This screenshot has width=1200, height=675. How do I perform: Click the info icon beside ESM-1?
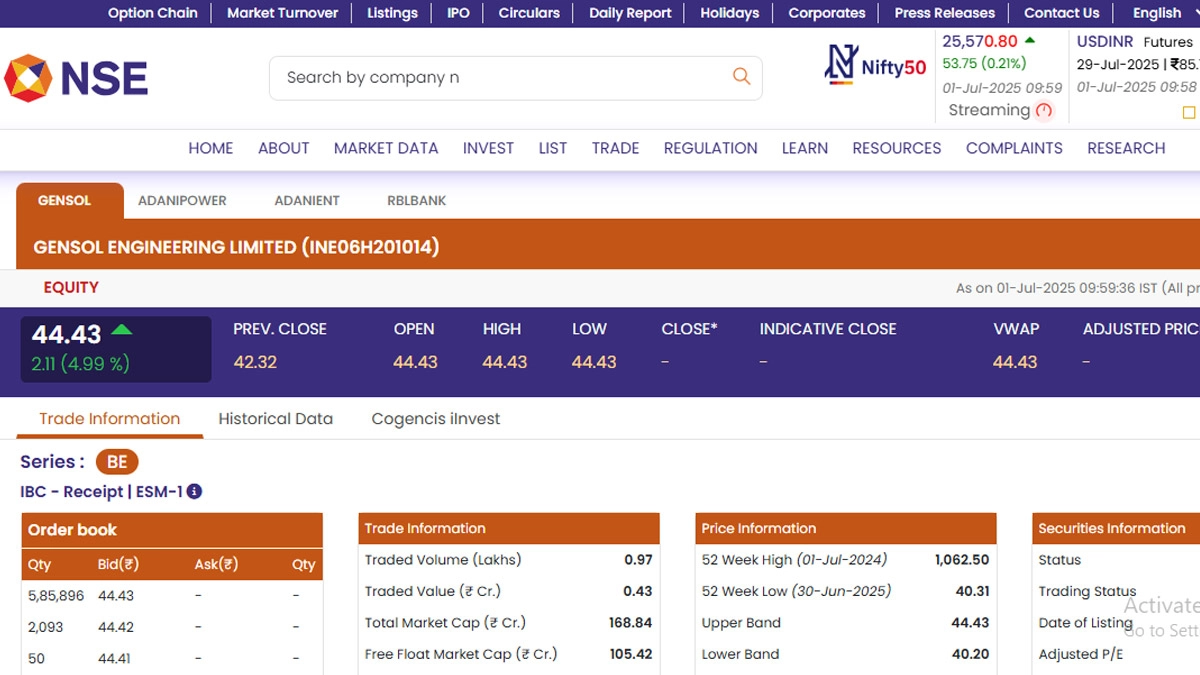pos(194,491)
